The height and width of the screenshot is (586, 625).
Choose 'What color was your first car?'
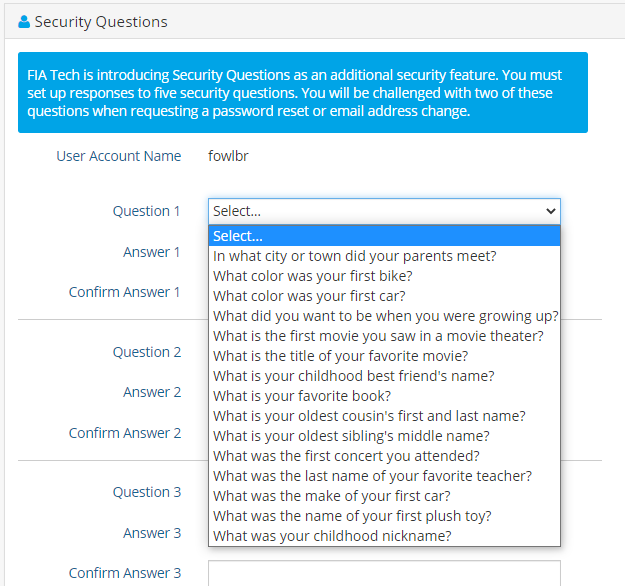384,296
